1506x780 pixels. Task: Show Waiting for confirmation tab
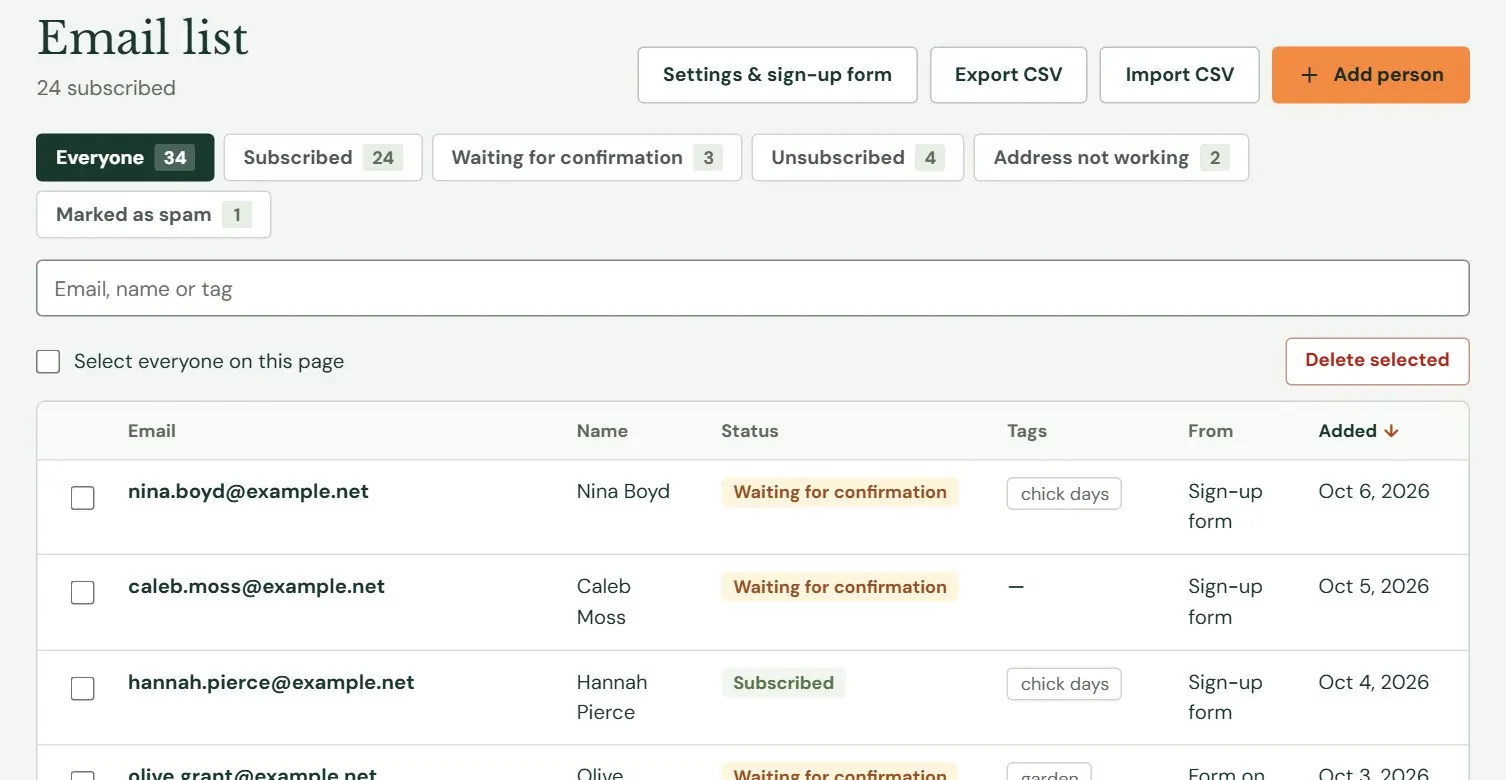click(587, 158)
